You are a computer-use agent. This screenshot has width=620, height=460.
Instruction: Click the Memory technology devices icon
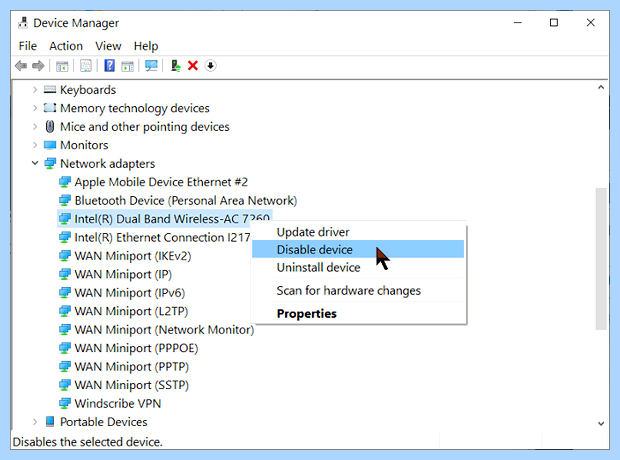coord(50,108)
